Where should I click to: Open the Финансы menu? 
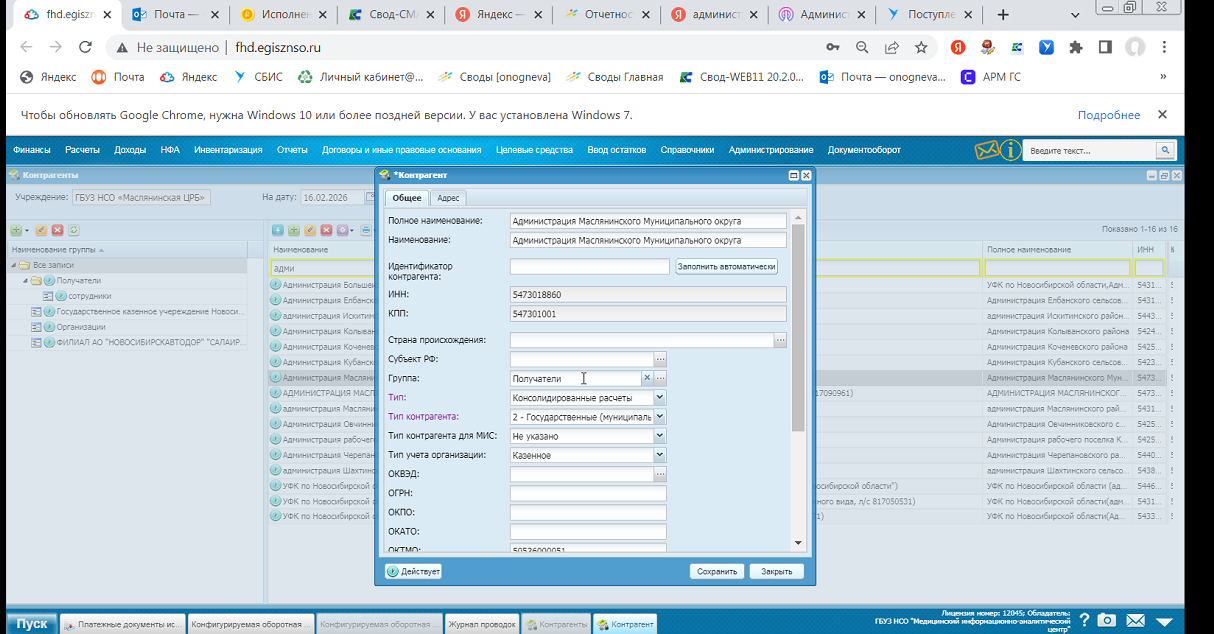[x=32, y=150]
